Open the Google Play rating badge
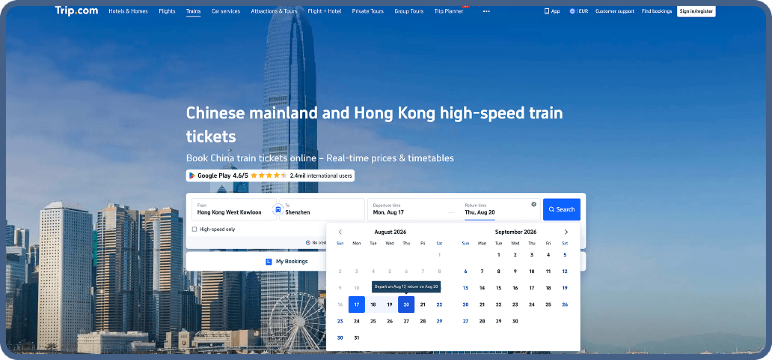The image size is (772, 360). (x=270, y=175)
